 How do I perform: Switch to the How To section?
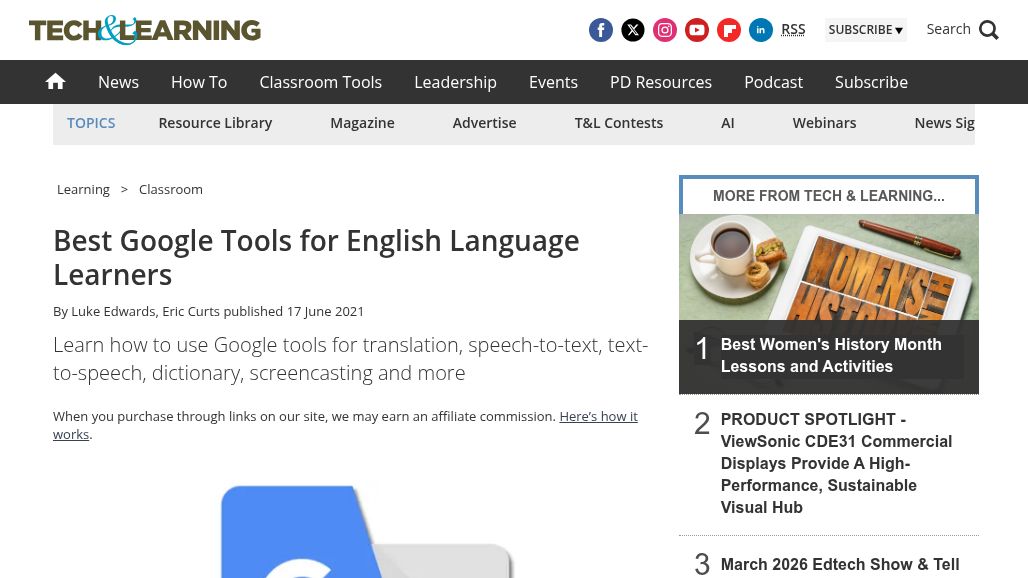click(198, 82)
